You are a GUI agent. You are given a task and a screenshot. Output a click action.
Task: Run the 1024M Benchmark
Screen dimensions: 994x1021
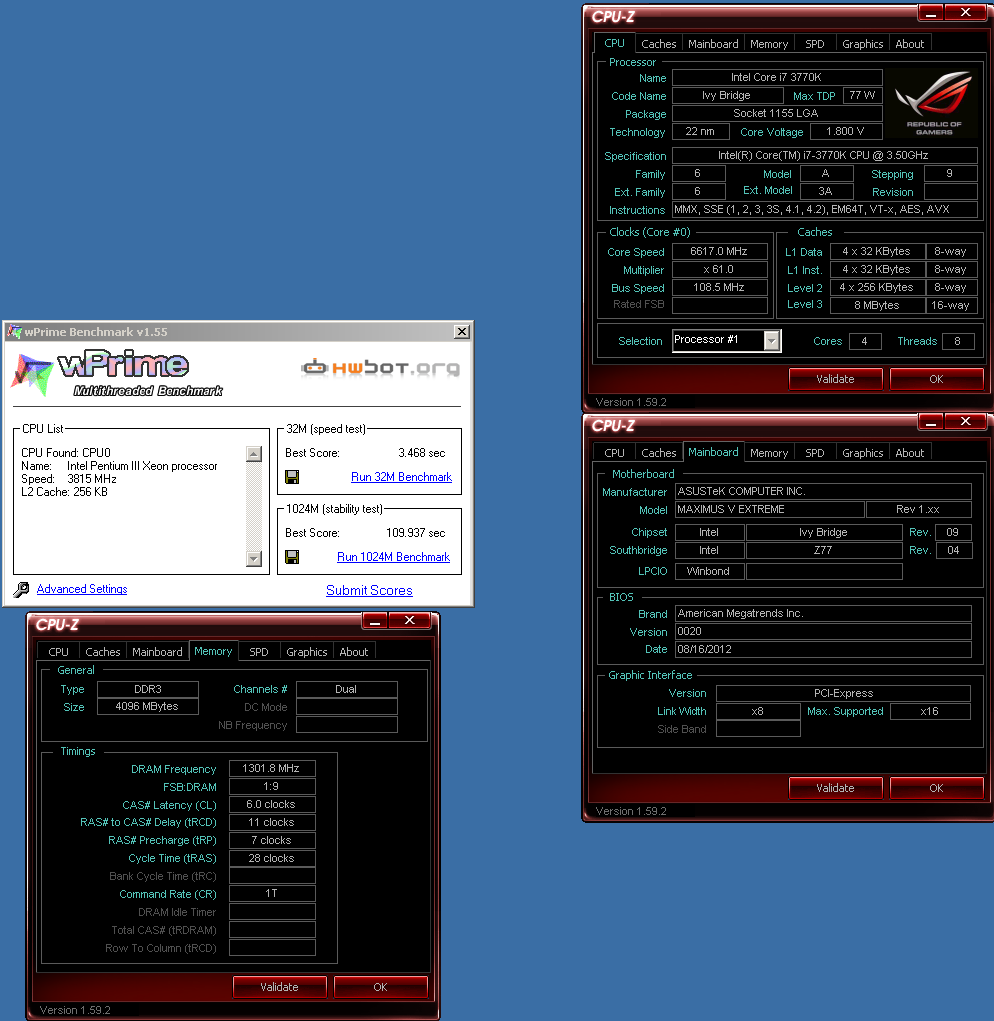[x=393, y=557]
